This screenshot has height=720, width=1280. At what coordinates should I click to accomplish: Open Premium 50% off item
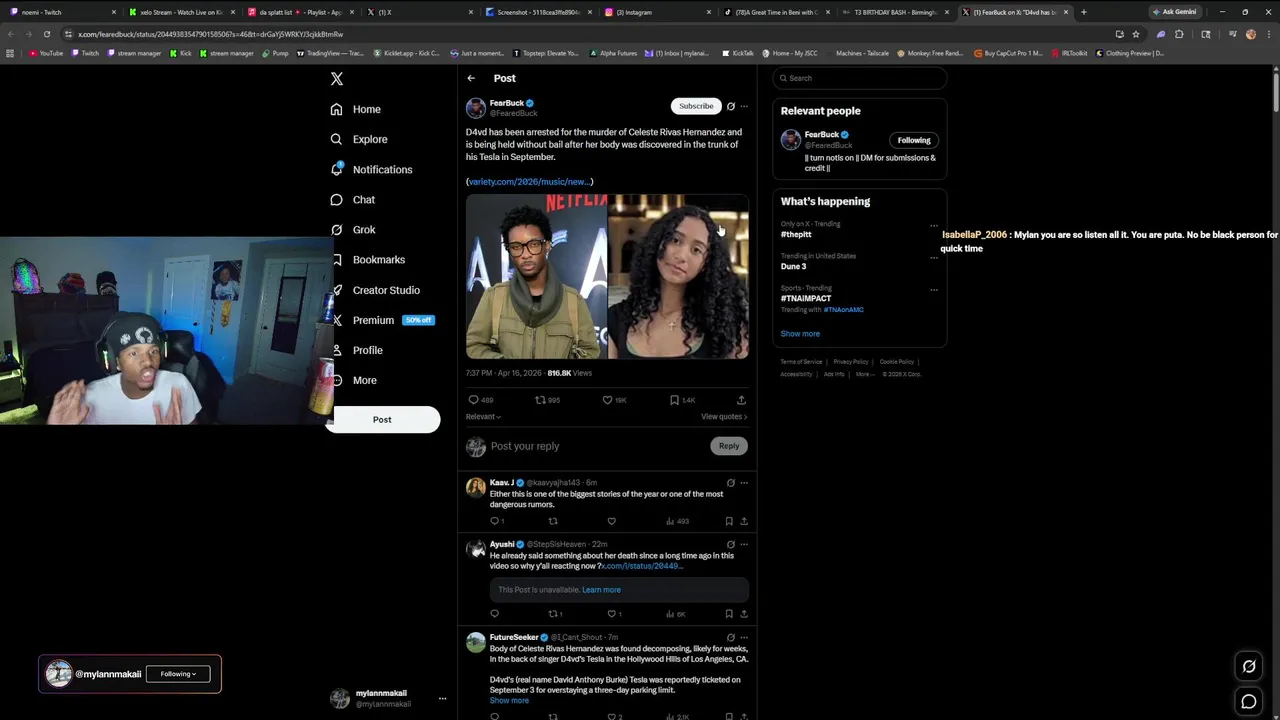pos(382,320)
